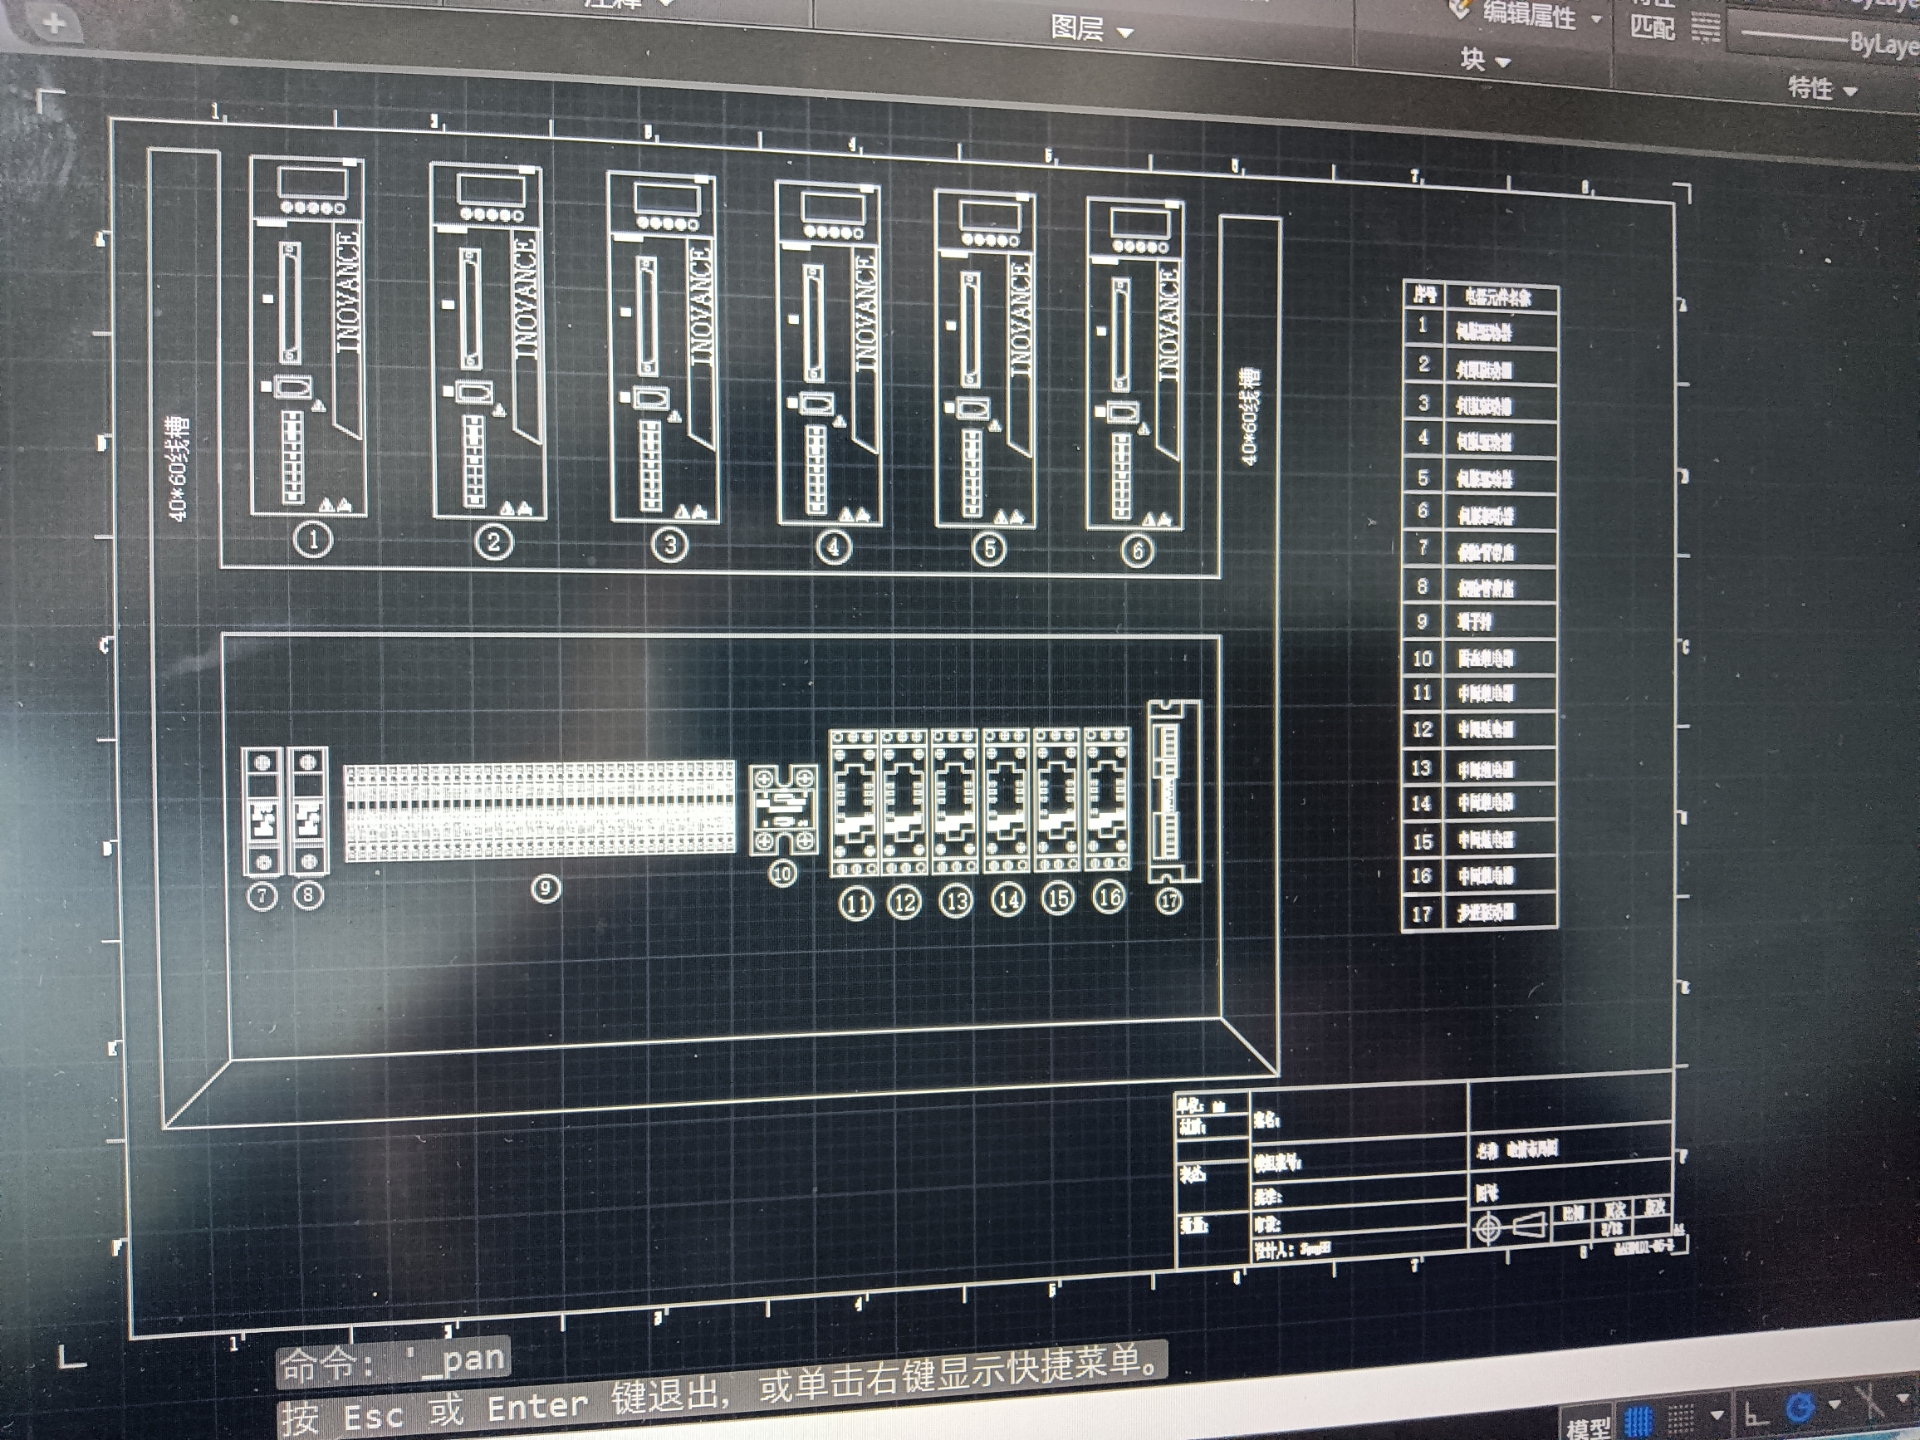This screenshot has height=1440, width=1920.
Task: Toggle the grid display in status bar
Action: 1639,1421
